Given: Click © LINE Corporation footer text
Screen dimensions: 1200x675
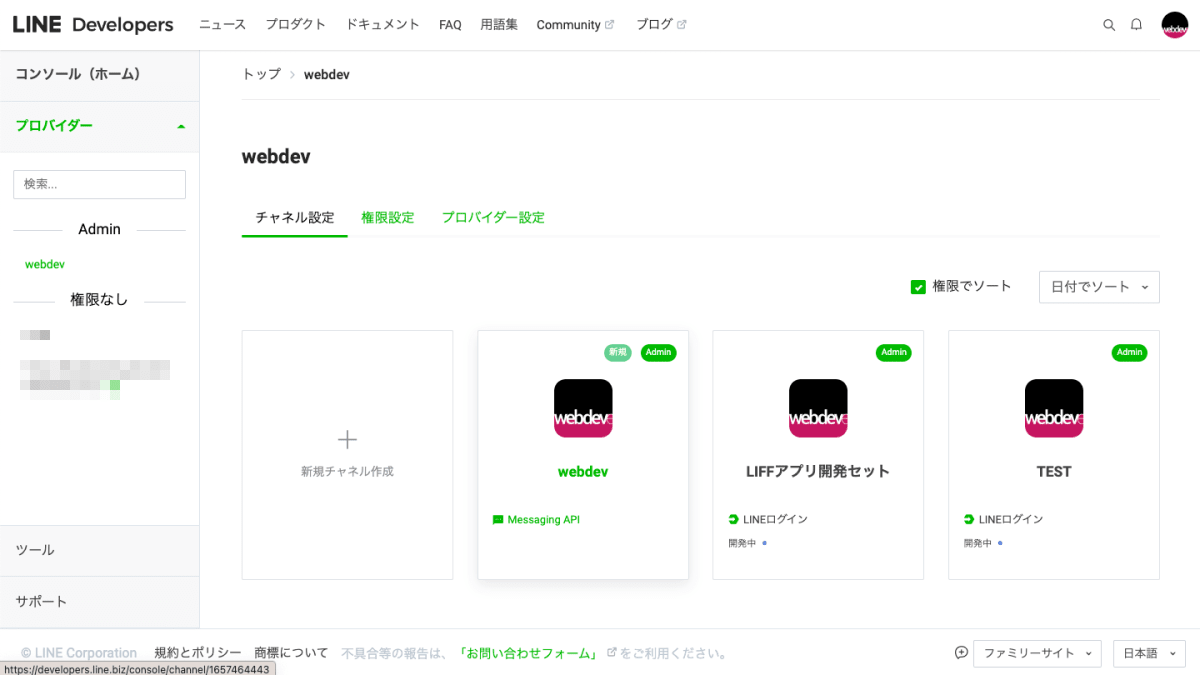Looking at the screenshot, I should point(79,653).
